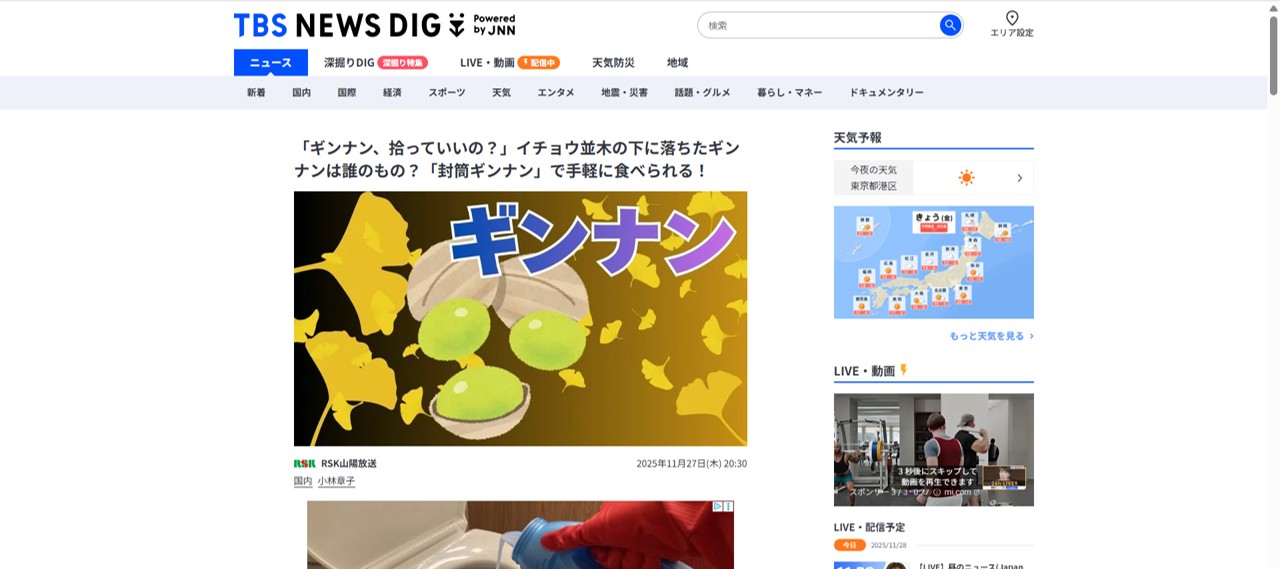
Task: Click the 国内 tag under article
Action: click(303, 481)
